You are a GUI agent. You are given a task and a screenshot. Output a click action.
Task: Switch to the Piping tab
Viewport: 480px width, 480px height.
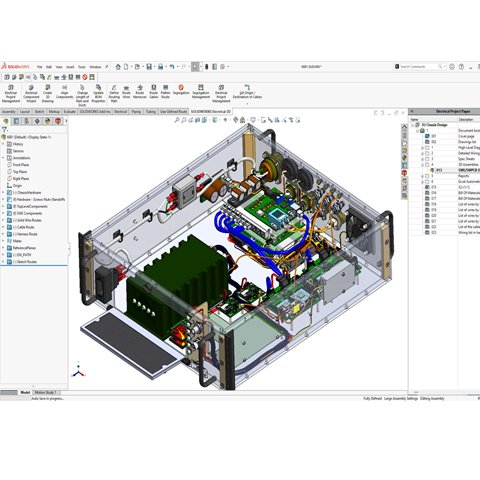point(136,112)
